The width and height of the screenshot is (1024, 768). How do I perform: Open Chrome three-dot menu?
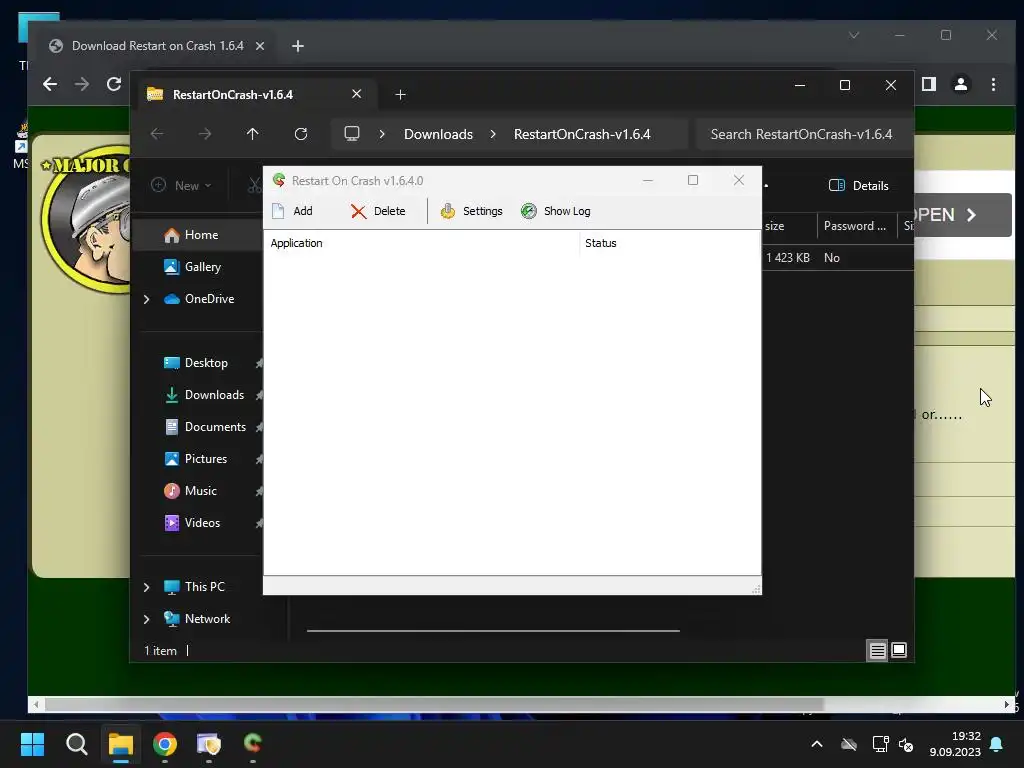click(993, 84)
